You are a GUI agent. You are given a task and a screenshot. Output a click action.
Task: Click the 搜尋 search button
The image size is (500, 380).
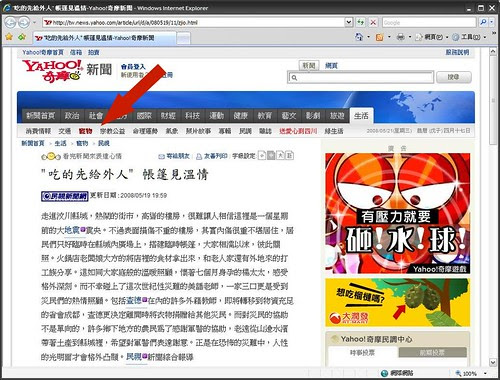pyautogui.click(x=454, y=77)
